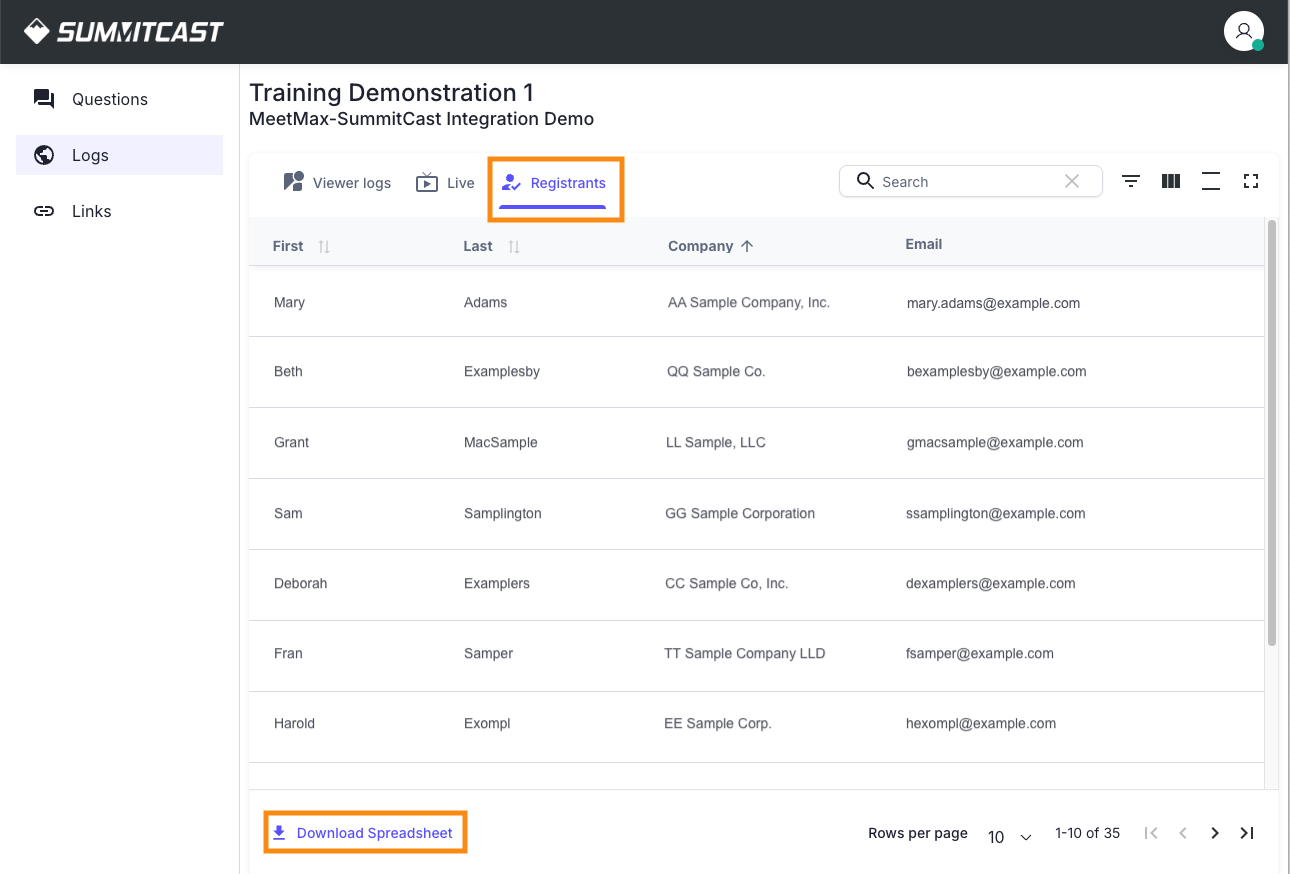Expand the Rows per page dropdown
The image size is (1290, 874).
coord(1010,836)
